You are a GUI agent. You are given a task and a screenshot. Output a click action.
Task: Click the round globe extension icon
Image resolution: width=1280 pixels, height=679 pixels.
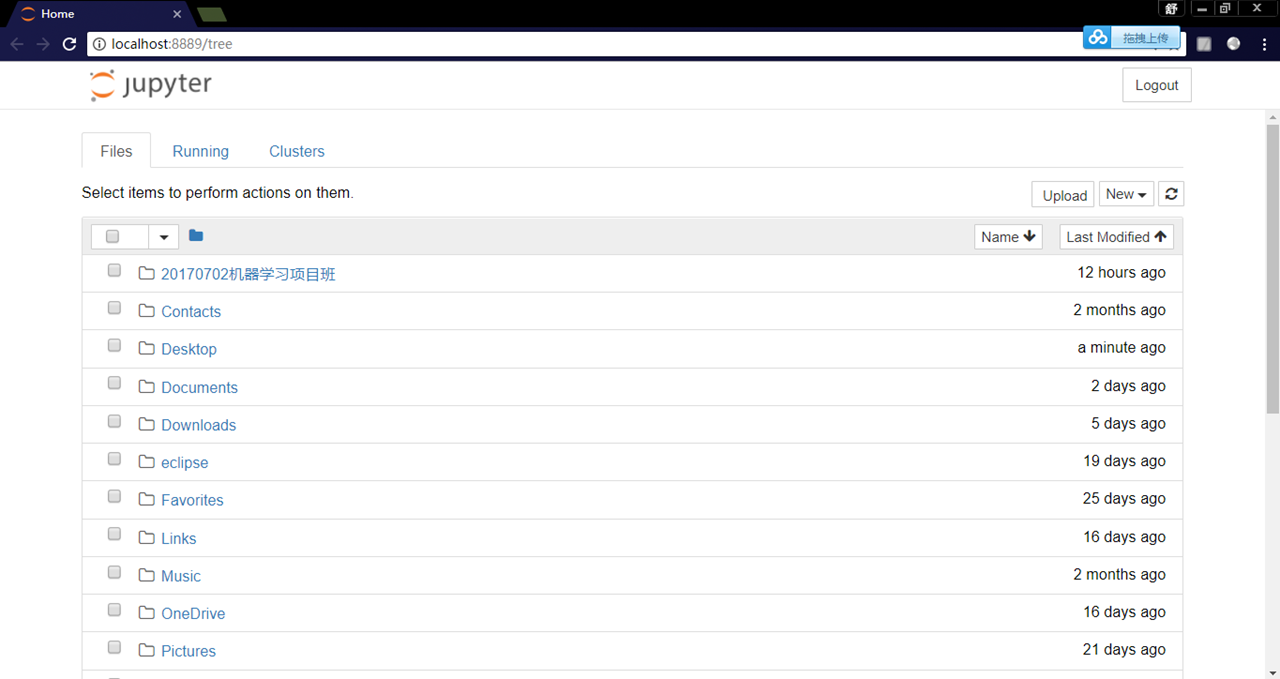click(x=1234, y=44)
